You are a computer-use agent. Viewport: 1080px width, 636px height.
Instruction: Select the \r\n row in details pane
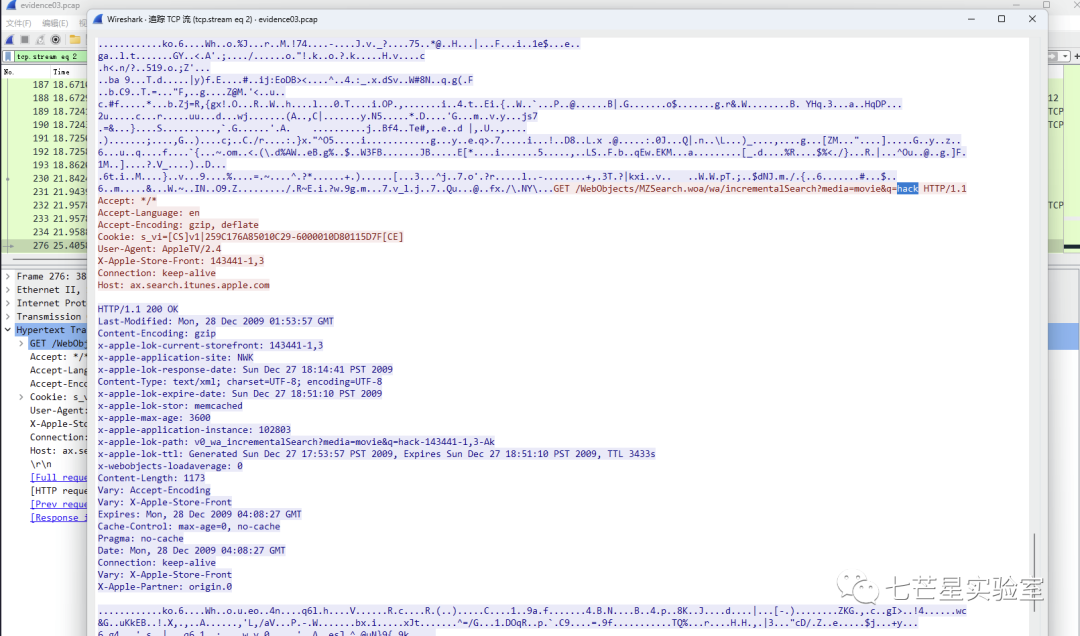tap(41, 464)
